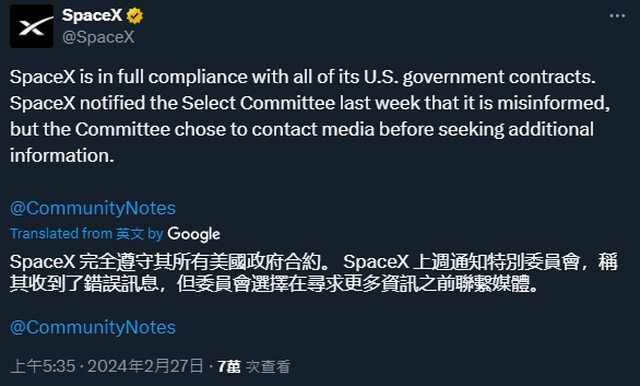Open the SpaceX display name in the header
The height and width of the screenshot is (386, 640).
point(92,16)
